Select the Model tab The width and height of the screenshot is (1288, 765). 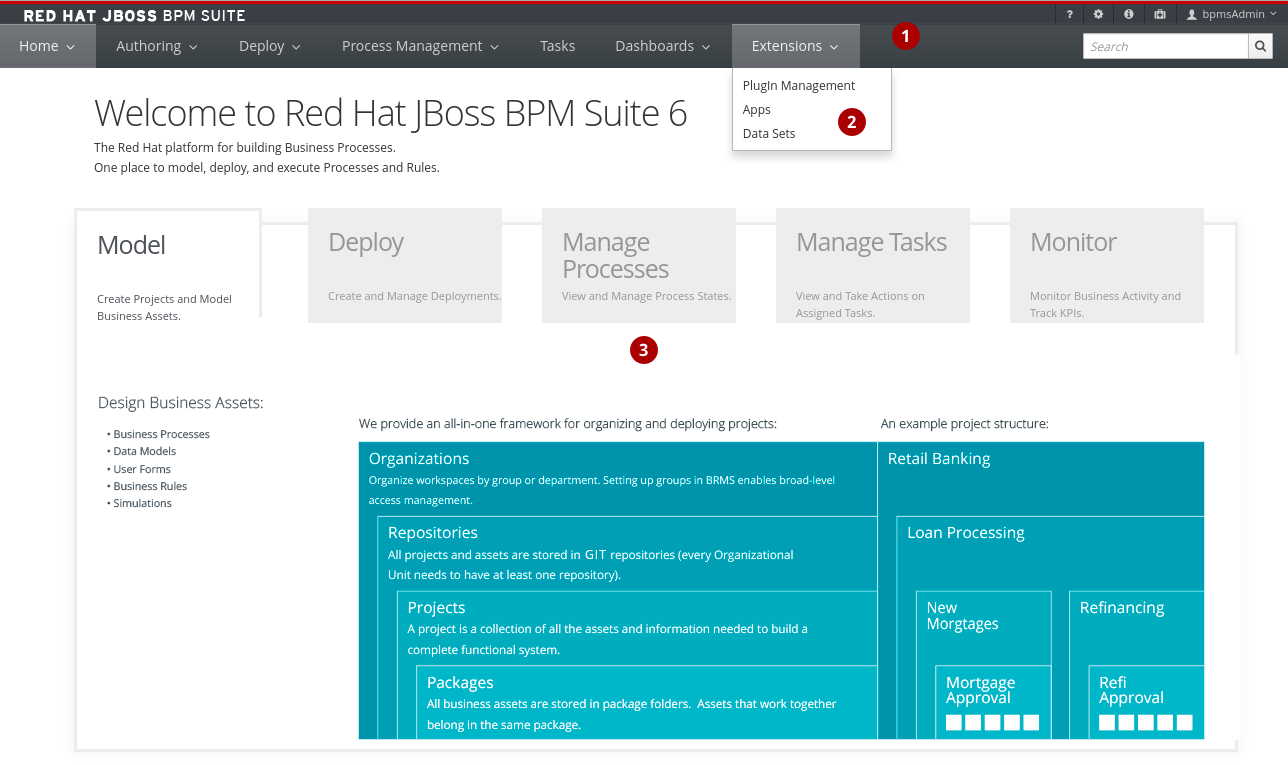(x=168, y=266)
